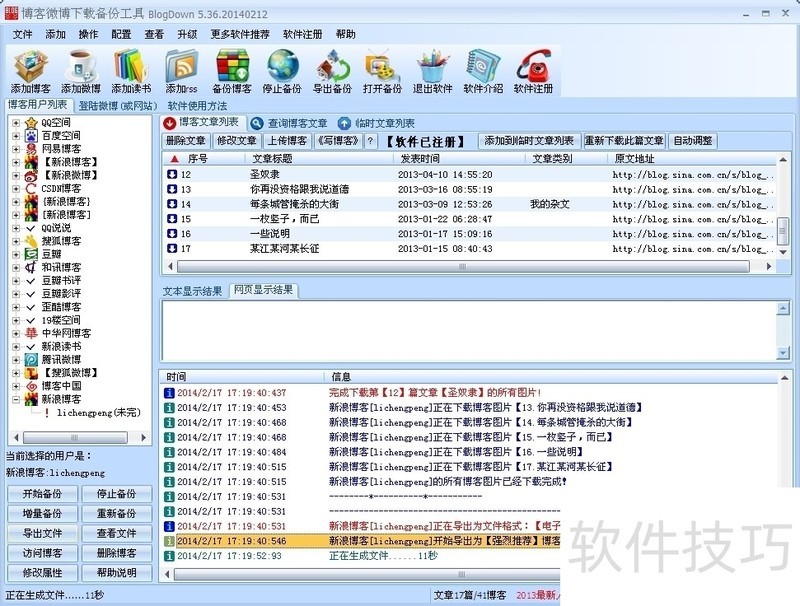Expand the QQ空间 tree node

point(16,123)
